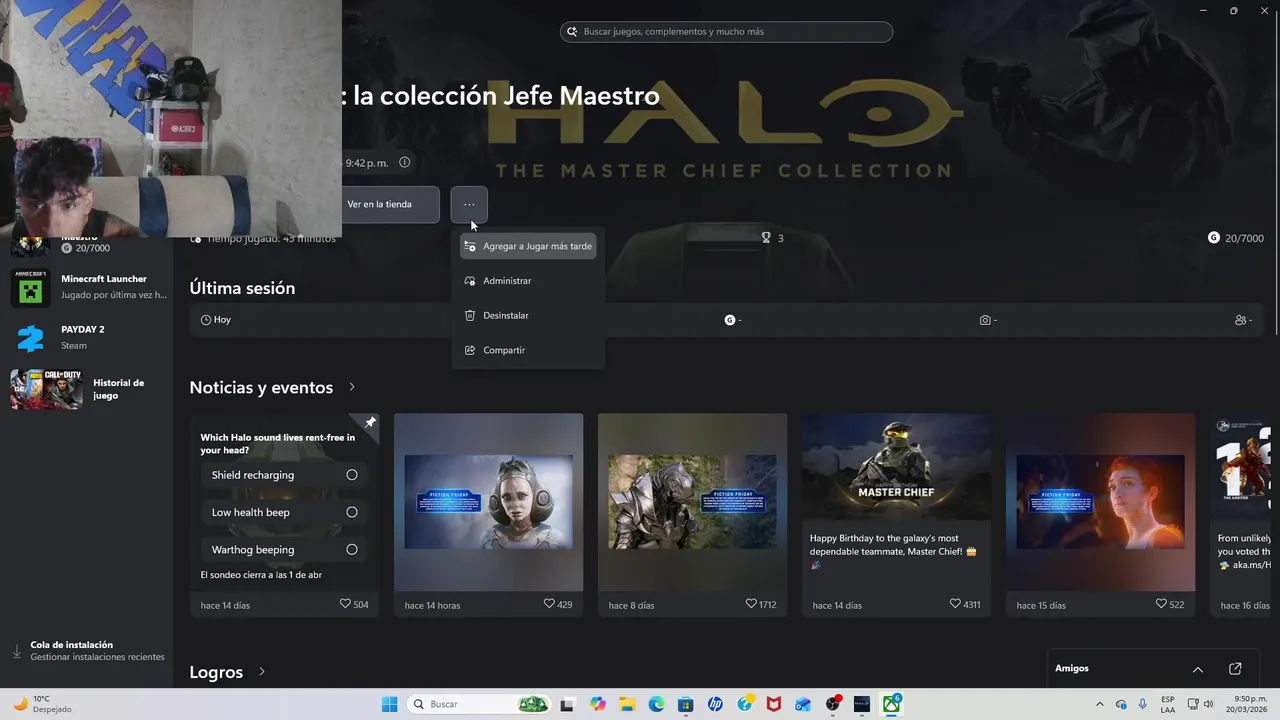1280x720 pixels.
Task: Like the post with 429 likes
Action: 549,604
